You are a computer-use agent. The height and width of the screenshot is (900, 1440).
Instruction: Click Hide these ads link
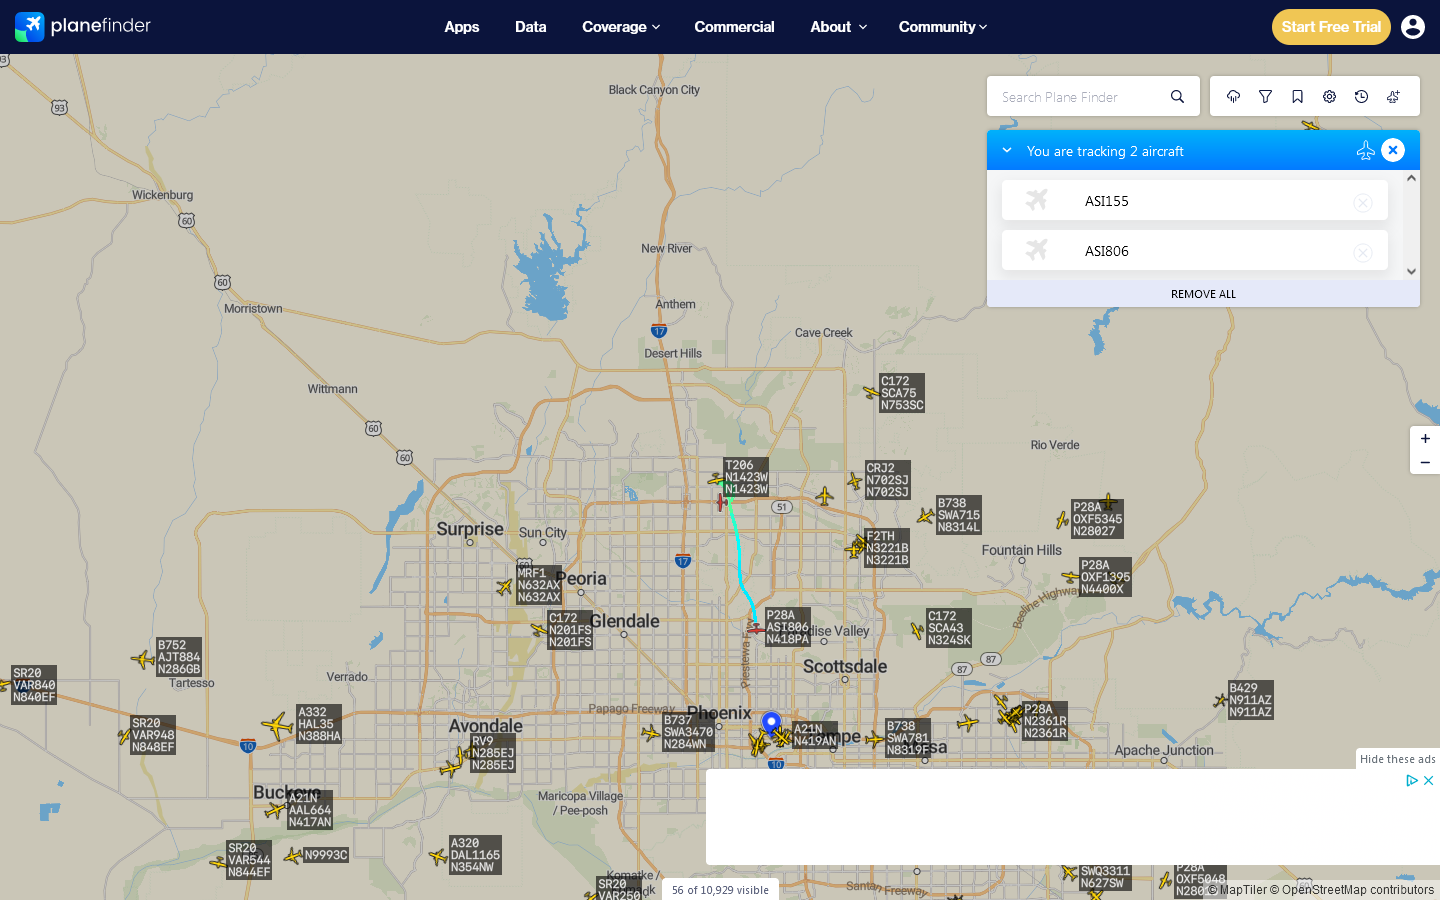pos(1398,759)
